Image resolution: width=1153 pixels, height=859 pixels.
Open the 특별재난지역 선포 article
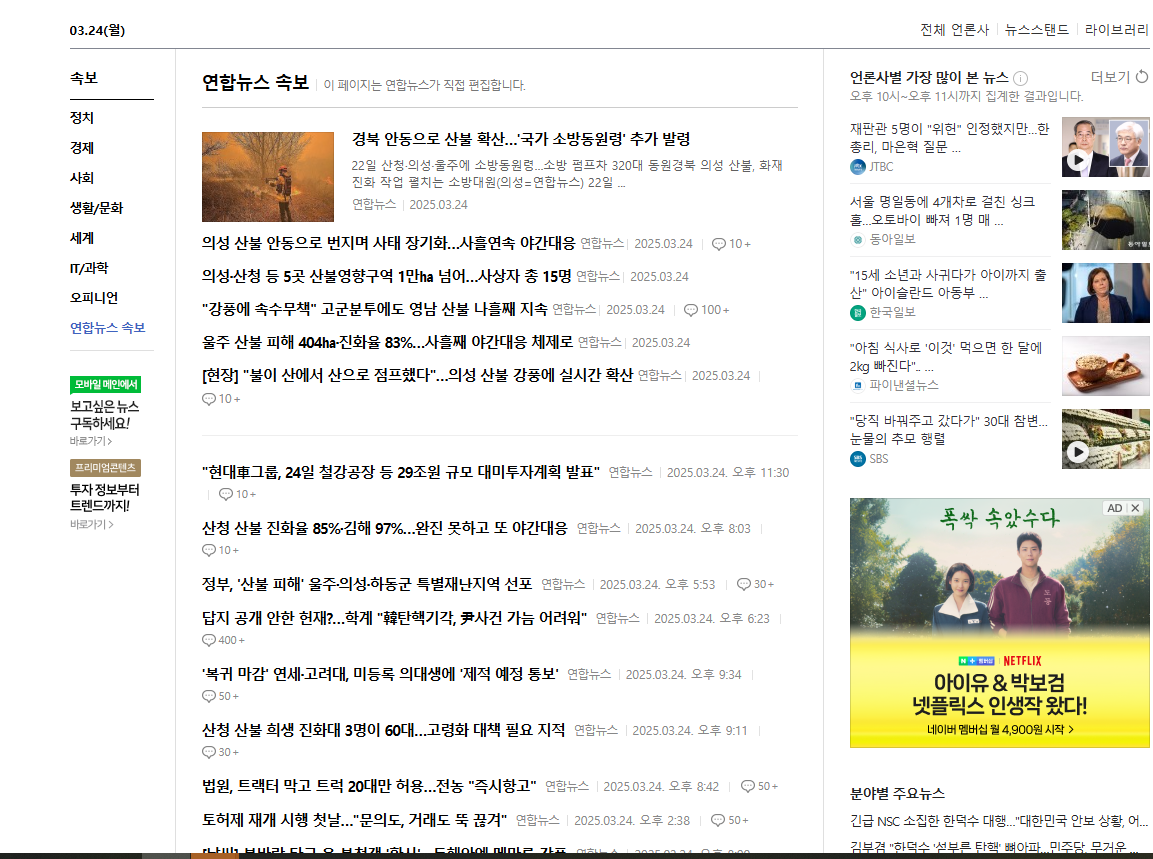point(367,584)
